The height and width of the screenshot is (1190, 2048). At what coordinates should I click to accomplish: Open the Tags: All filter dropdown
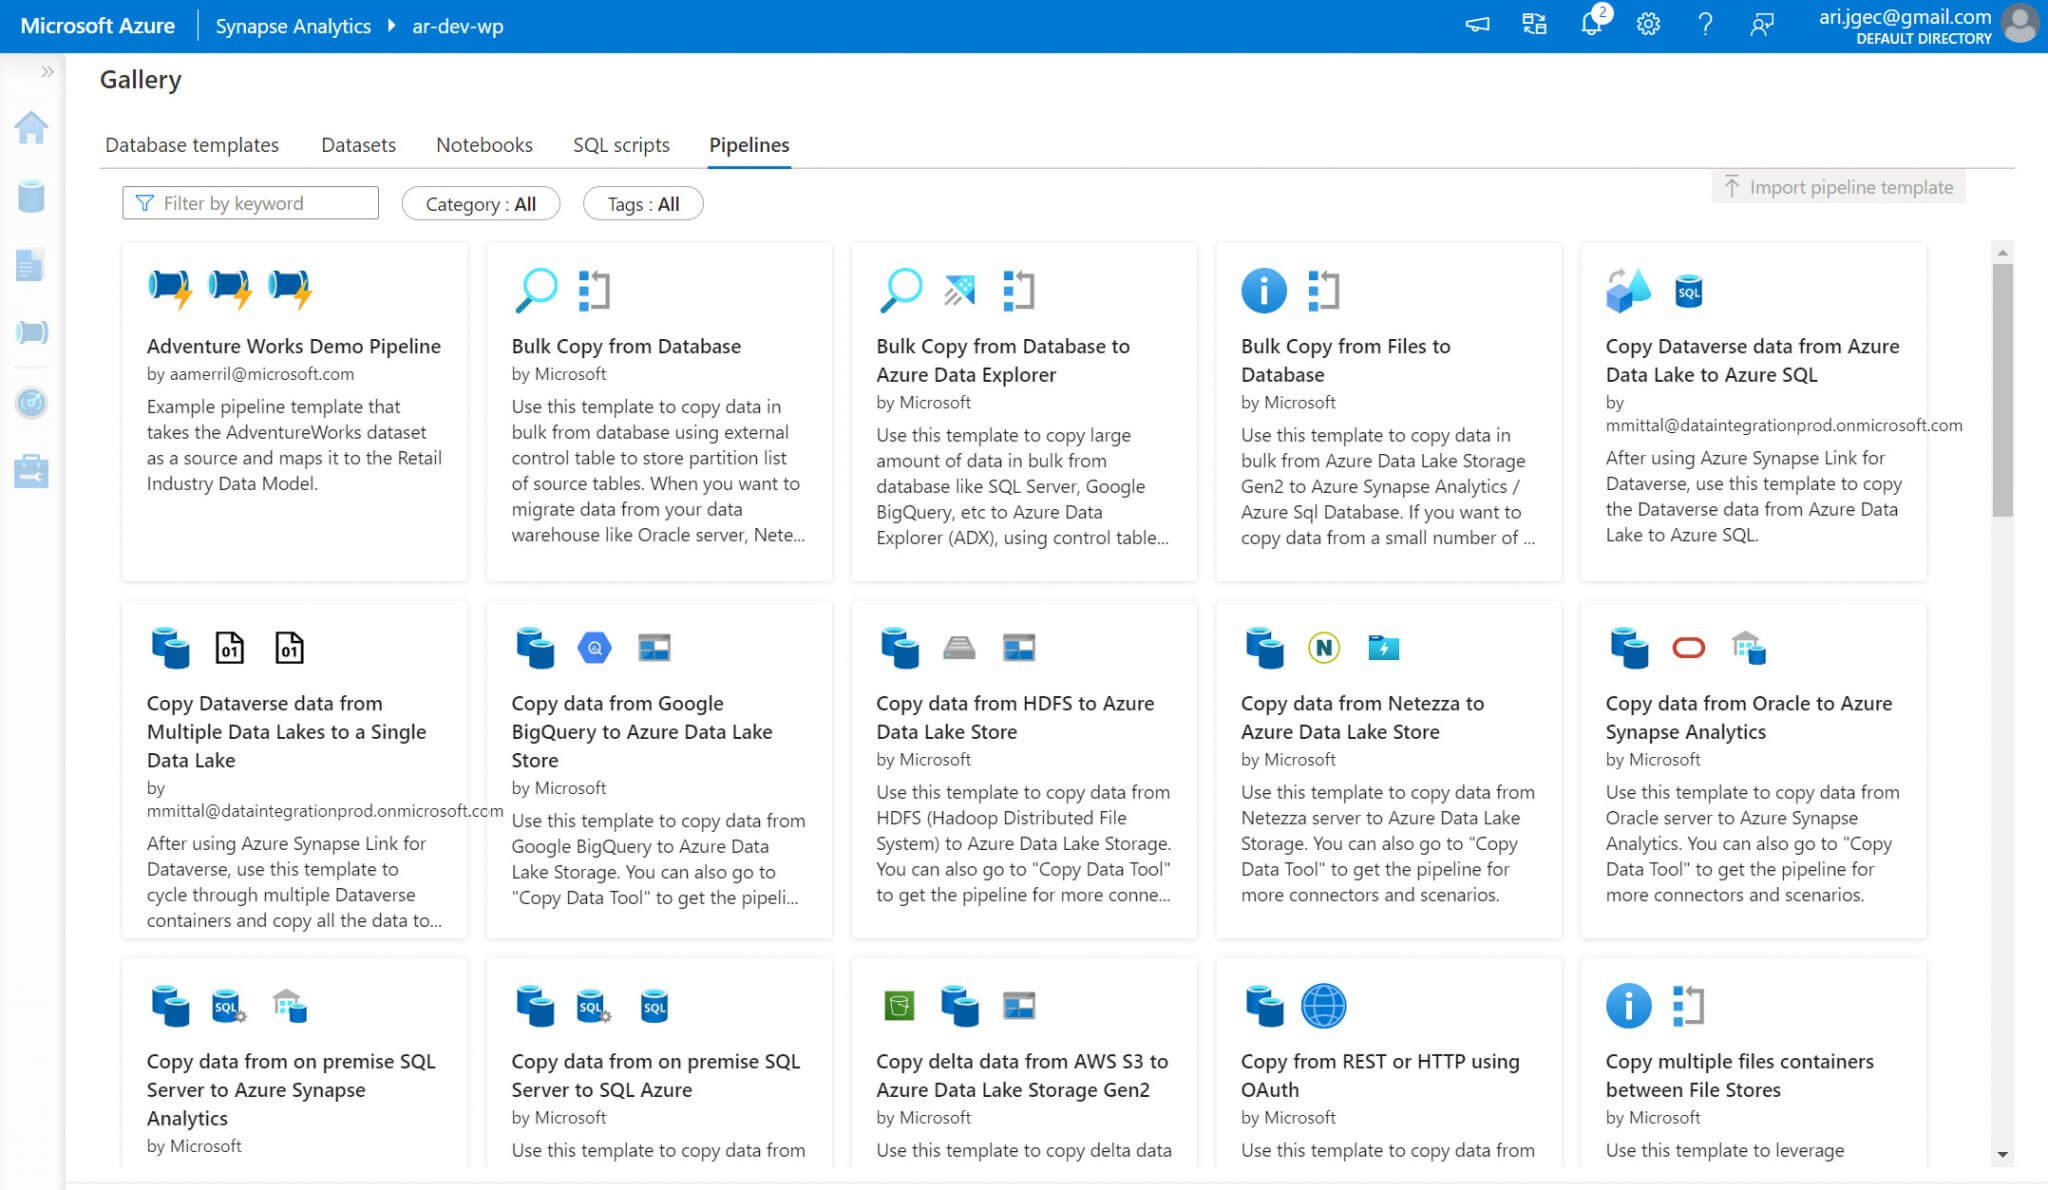coord(643,204)
